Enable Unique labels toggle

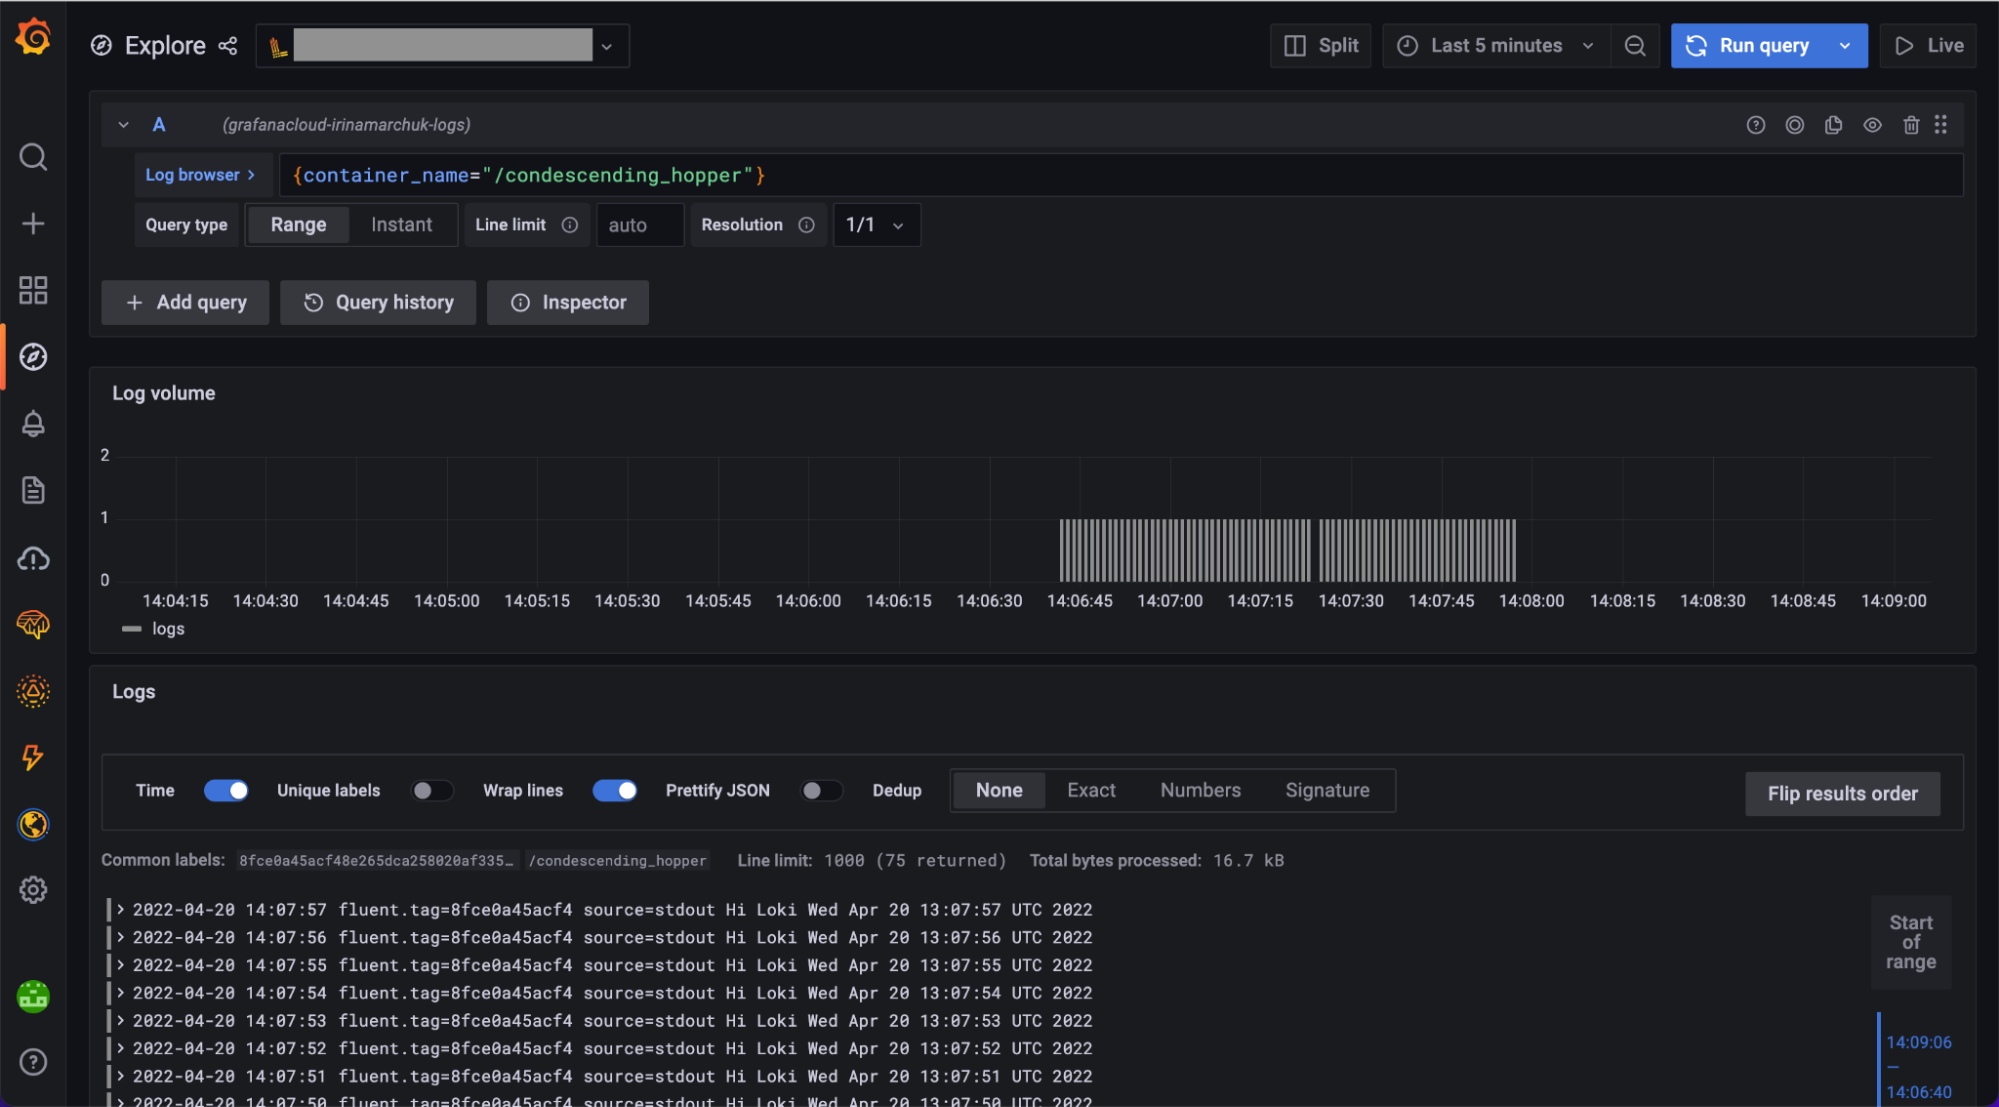coord(432,790)
